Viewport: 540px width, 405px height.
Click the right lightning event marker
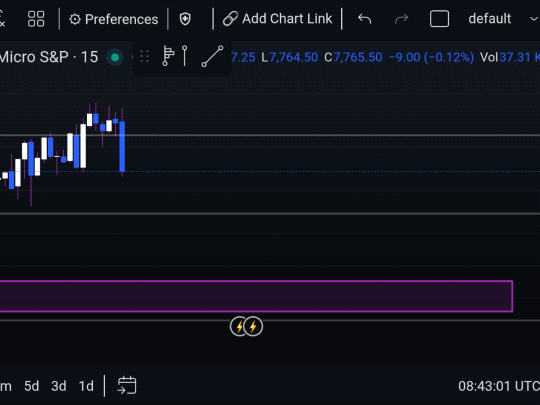click(253, 326)
